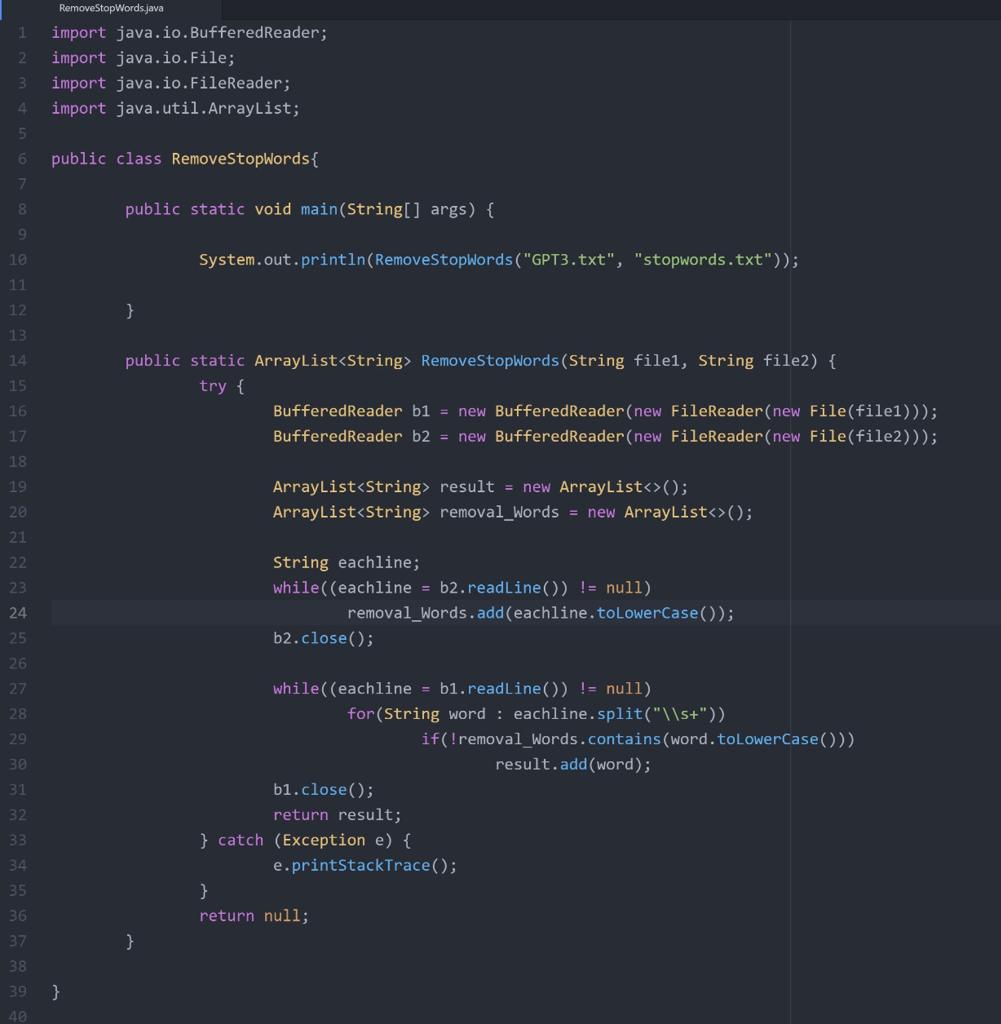The image size is (1001, 1024).
Task: Click 'split' method on line 28
Action: point(619,714)
